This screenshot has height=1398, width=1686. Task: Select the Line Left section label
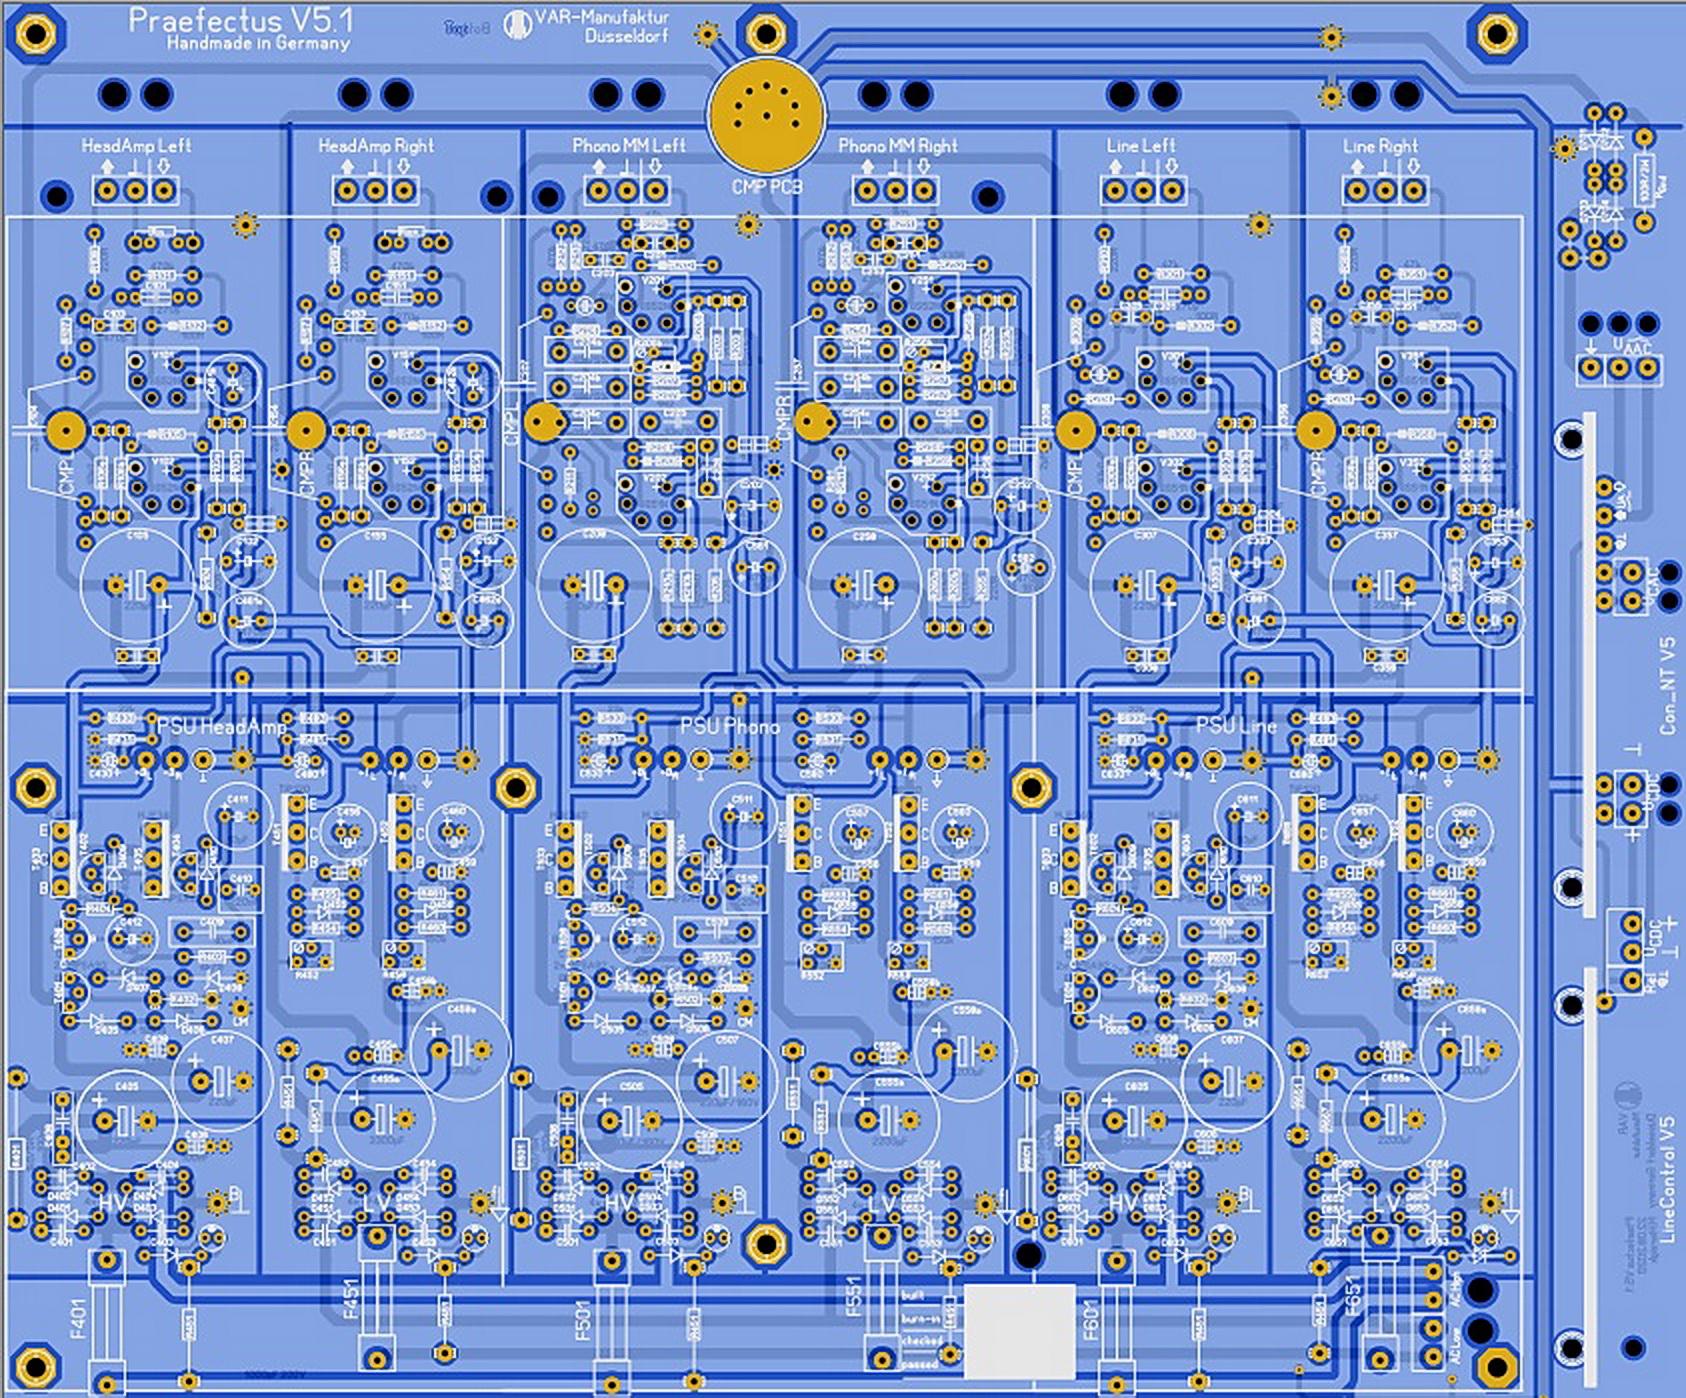click(x=1141, y=146)
